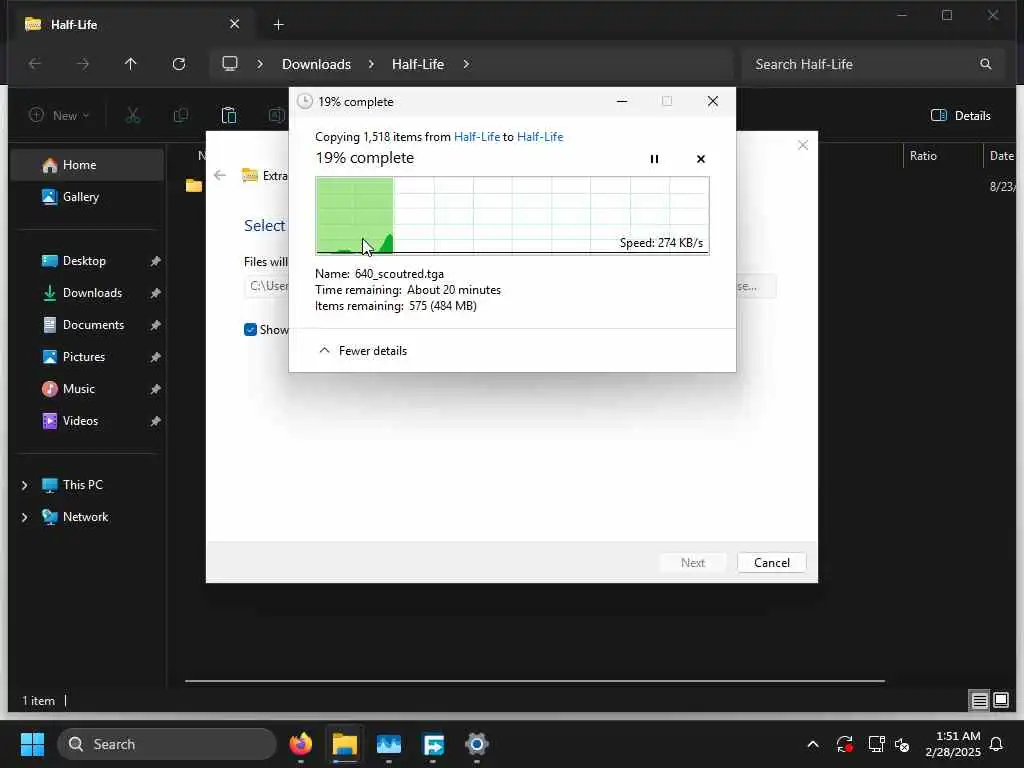
Task: Open the clock showing 1:51 AM
Action: 953,744
